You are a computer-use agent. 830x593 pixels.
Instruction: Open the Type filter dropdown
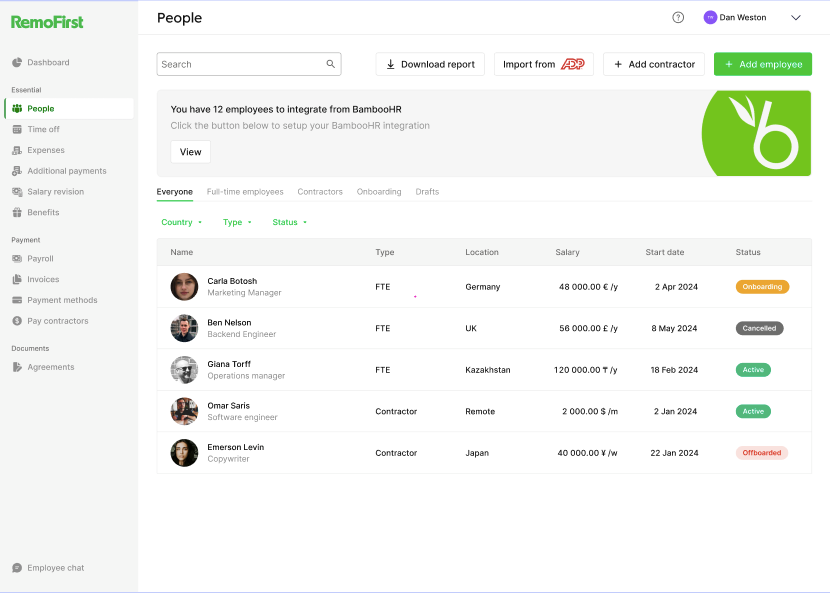(237, 222)
